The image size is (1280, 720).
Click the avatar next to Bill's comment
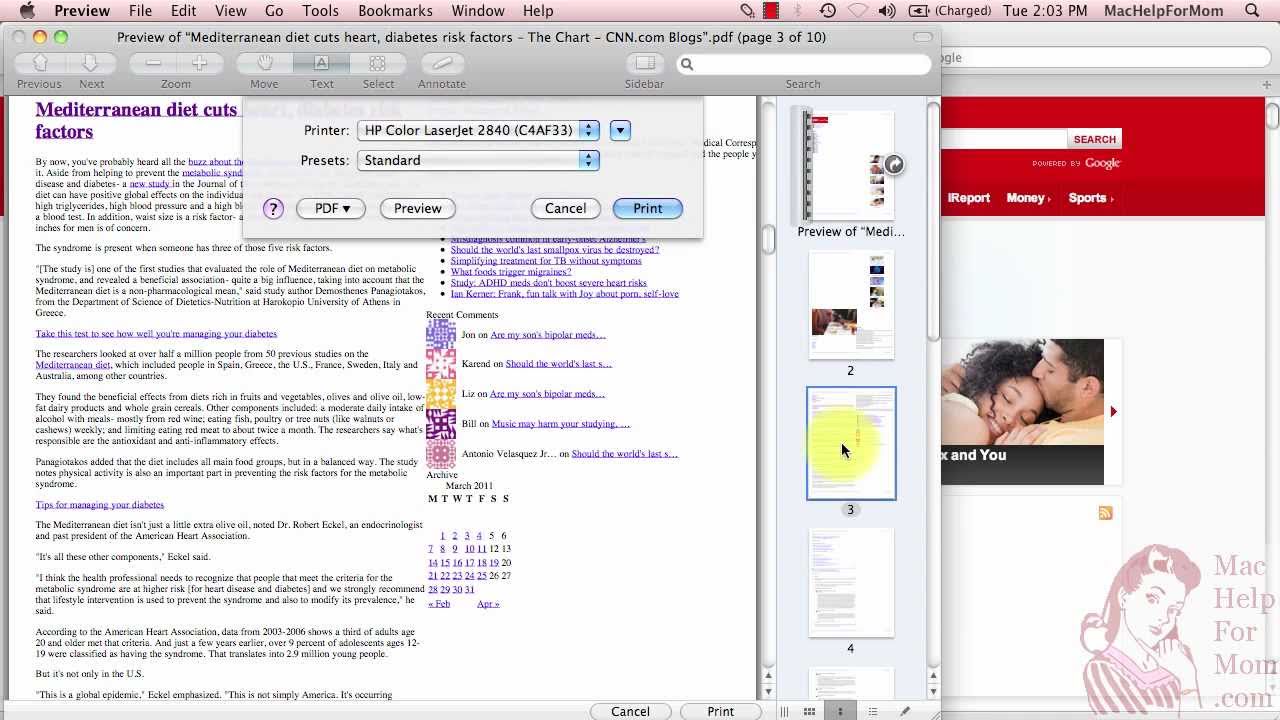coord(441,424)
